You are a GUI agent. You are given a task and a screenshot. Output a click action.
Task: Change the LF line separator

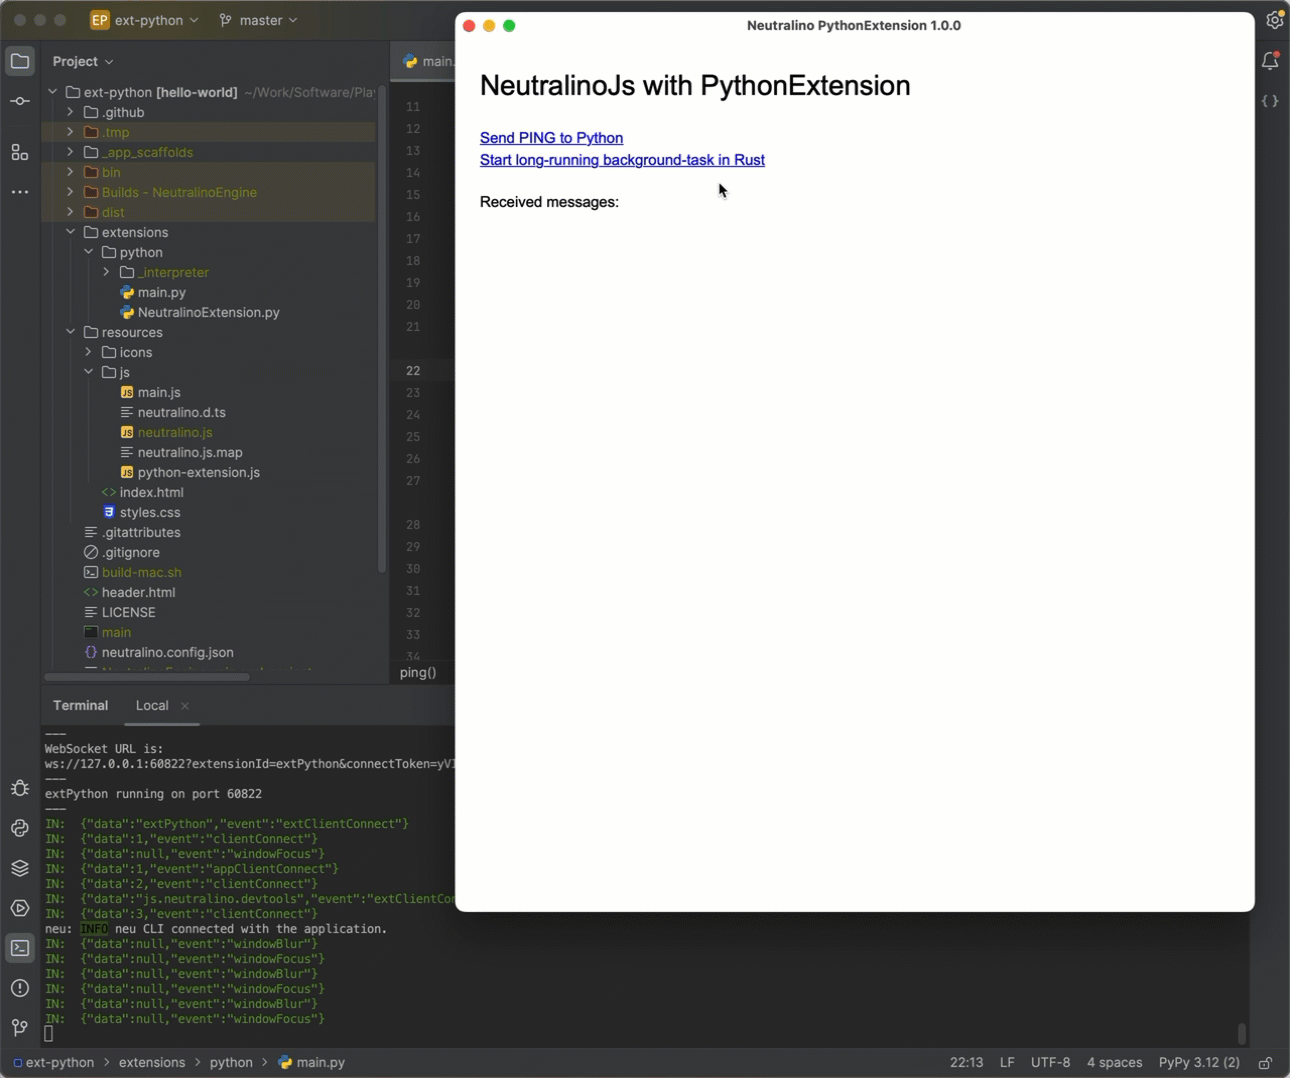click(x=1007, y=1063)
